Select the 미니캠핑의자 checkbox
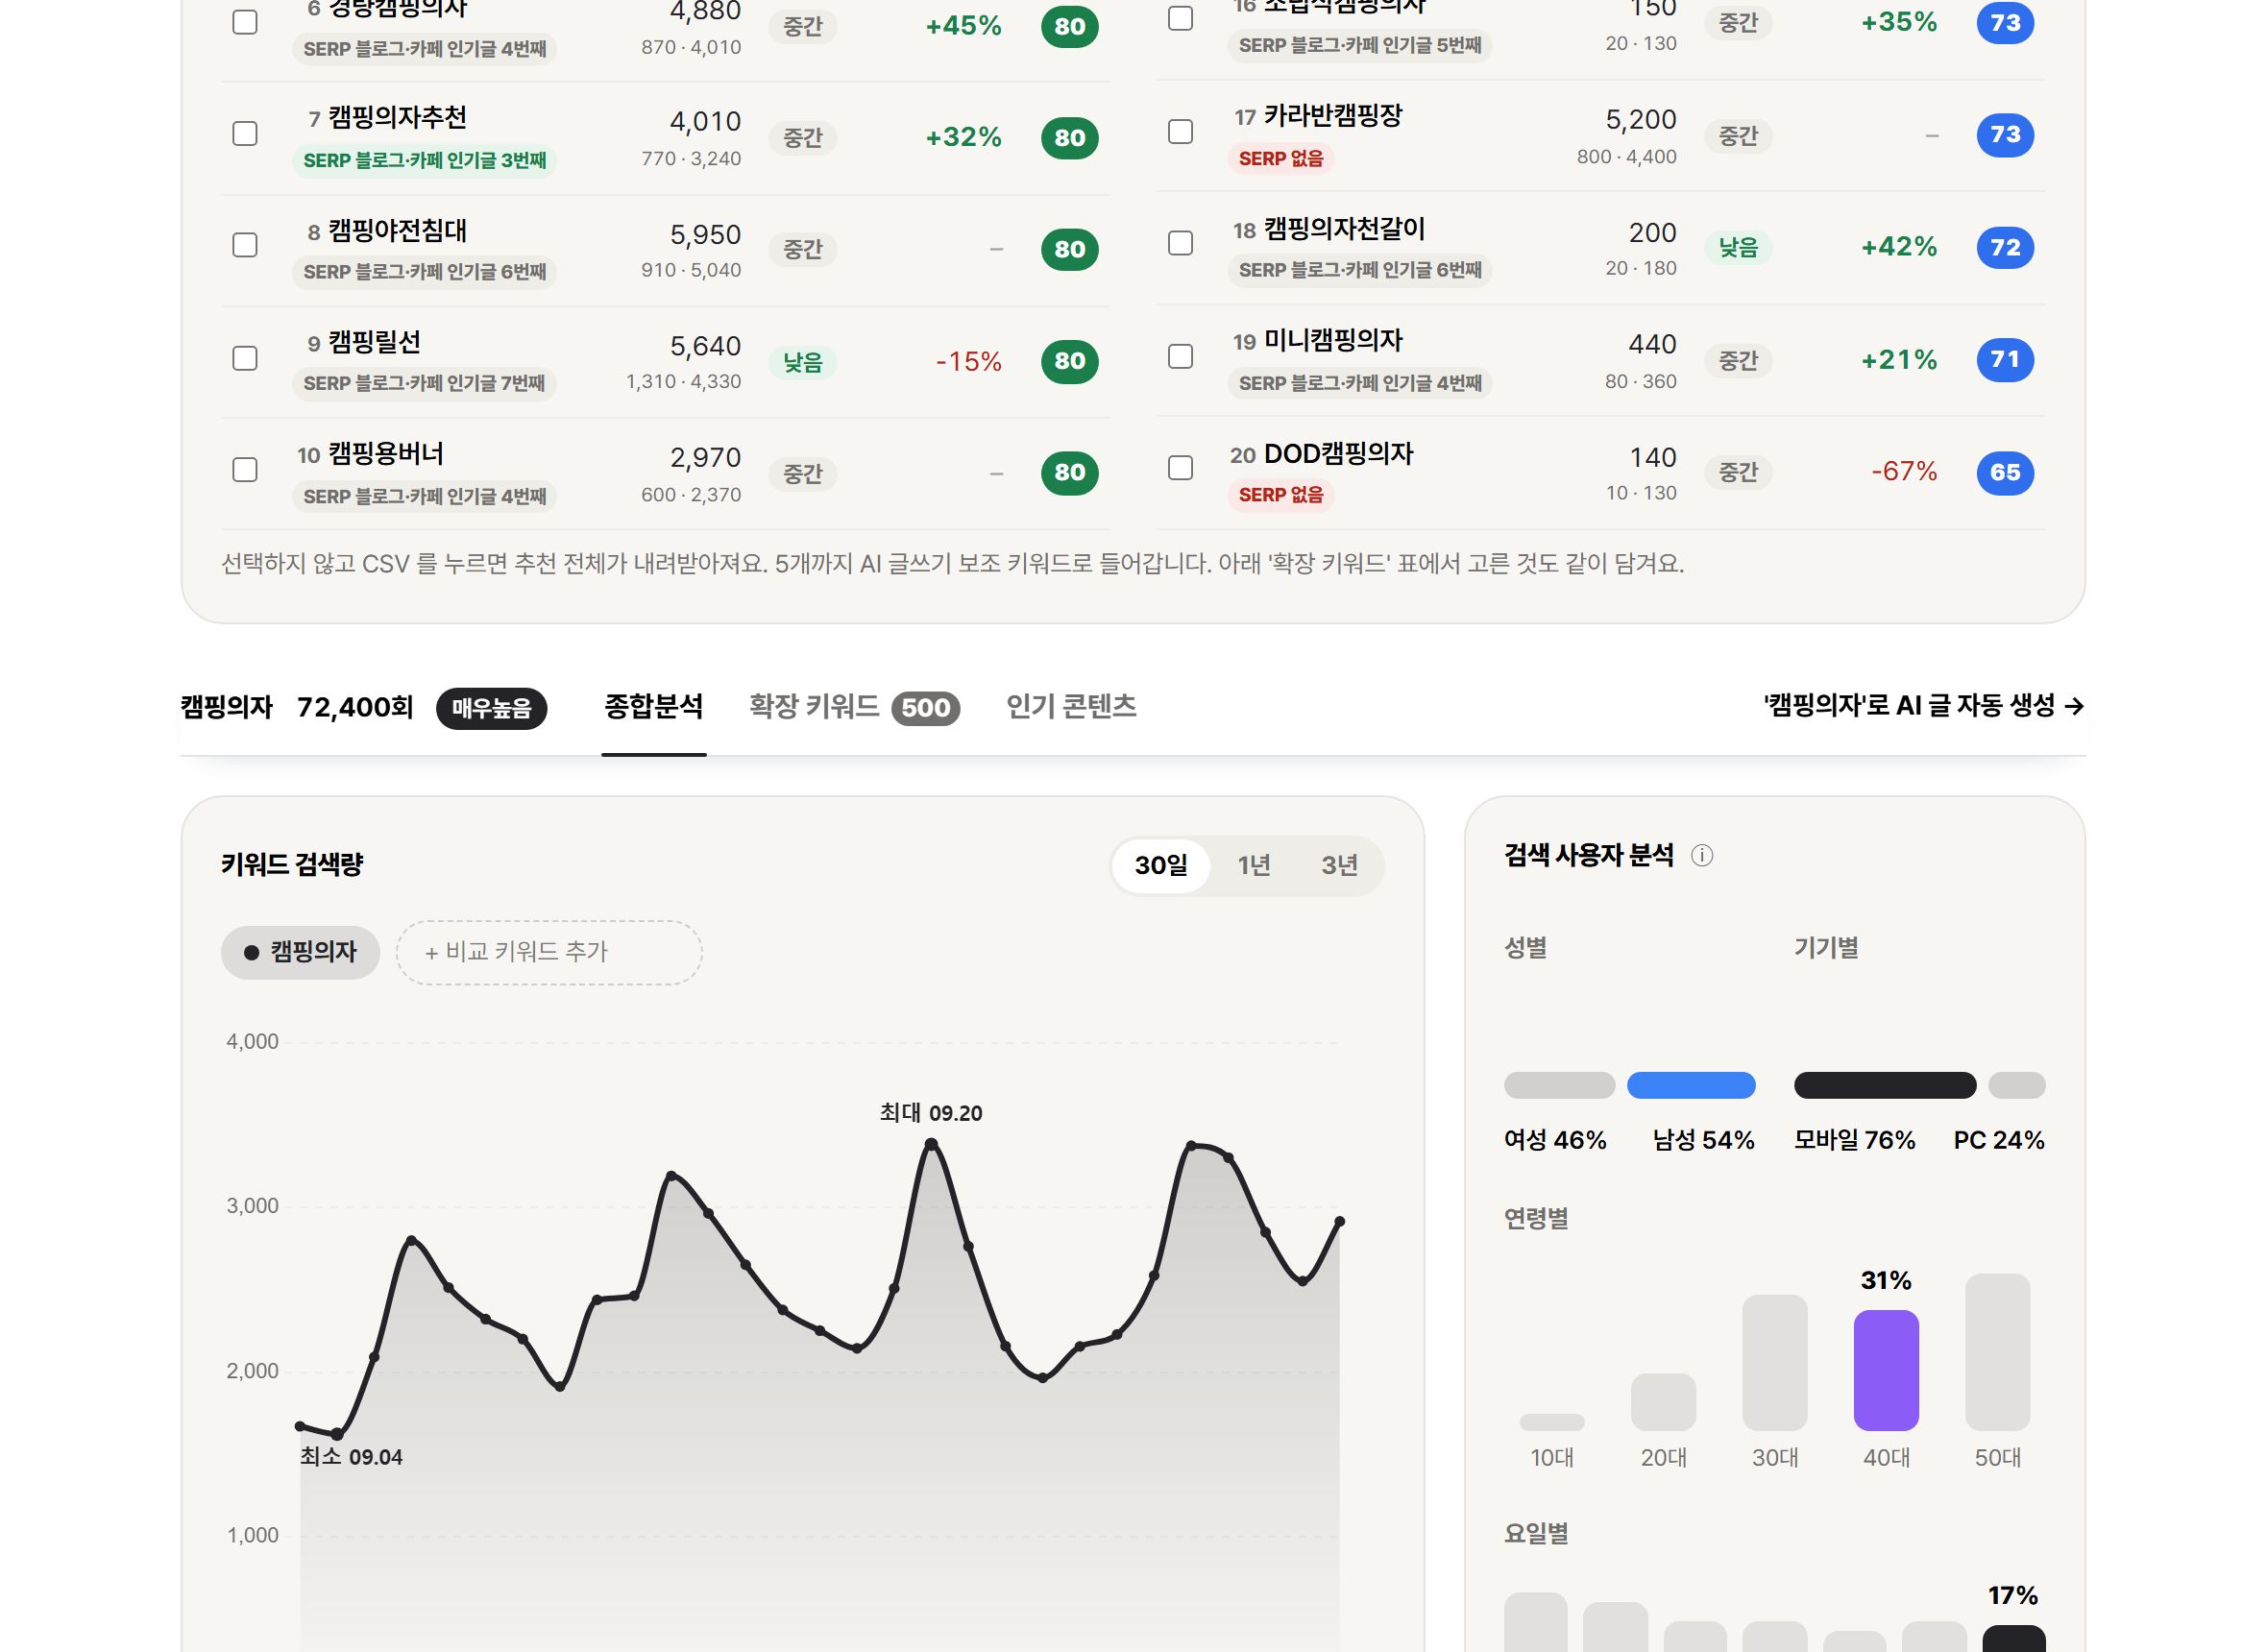The width and height of the screenshot is (2267, 1652). click(1180, 356)
